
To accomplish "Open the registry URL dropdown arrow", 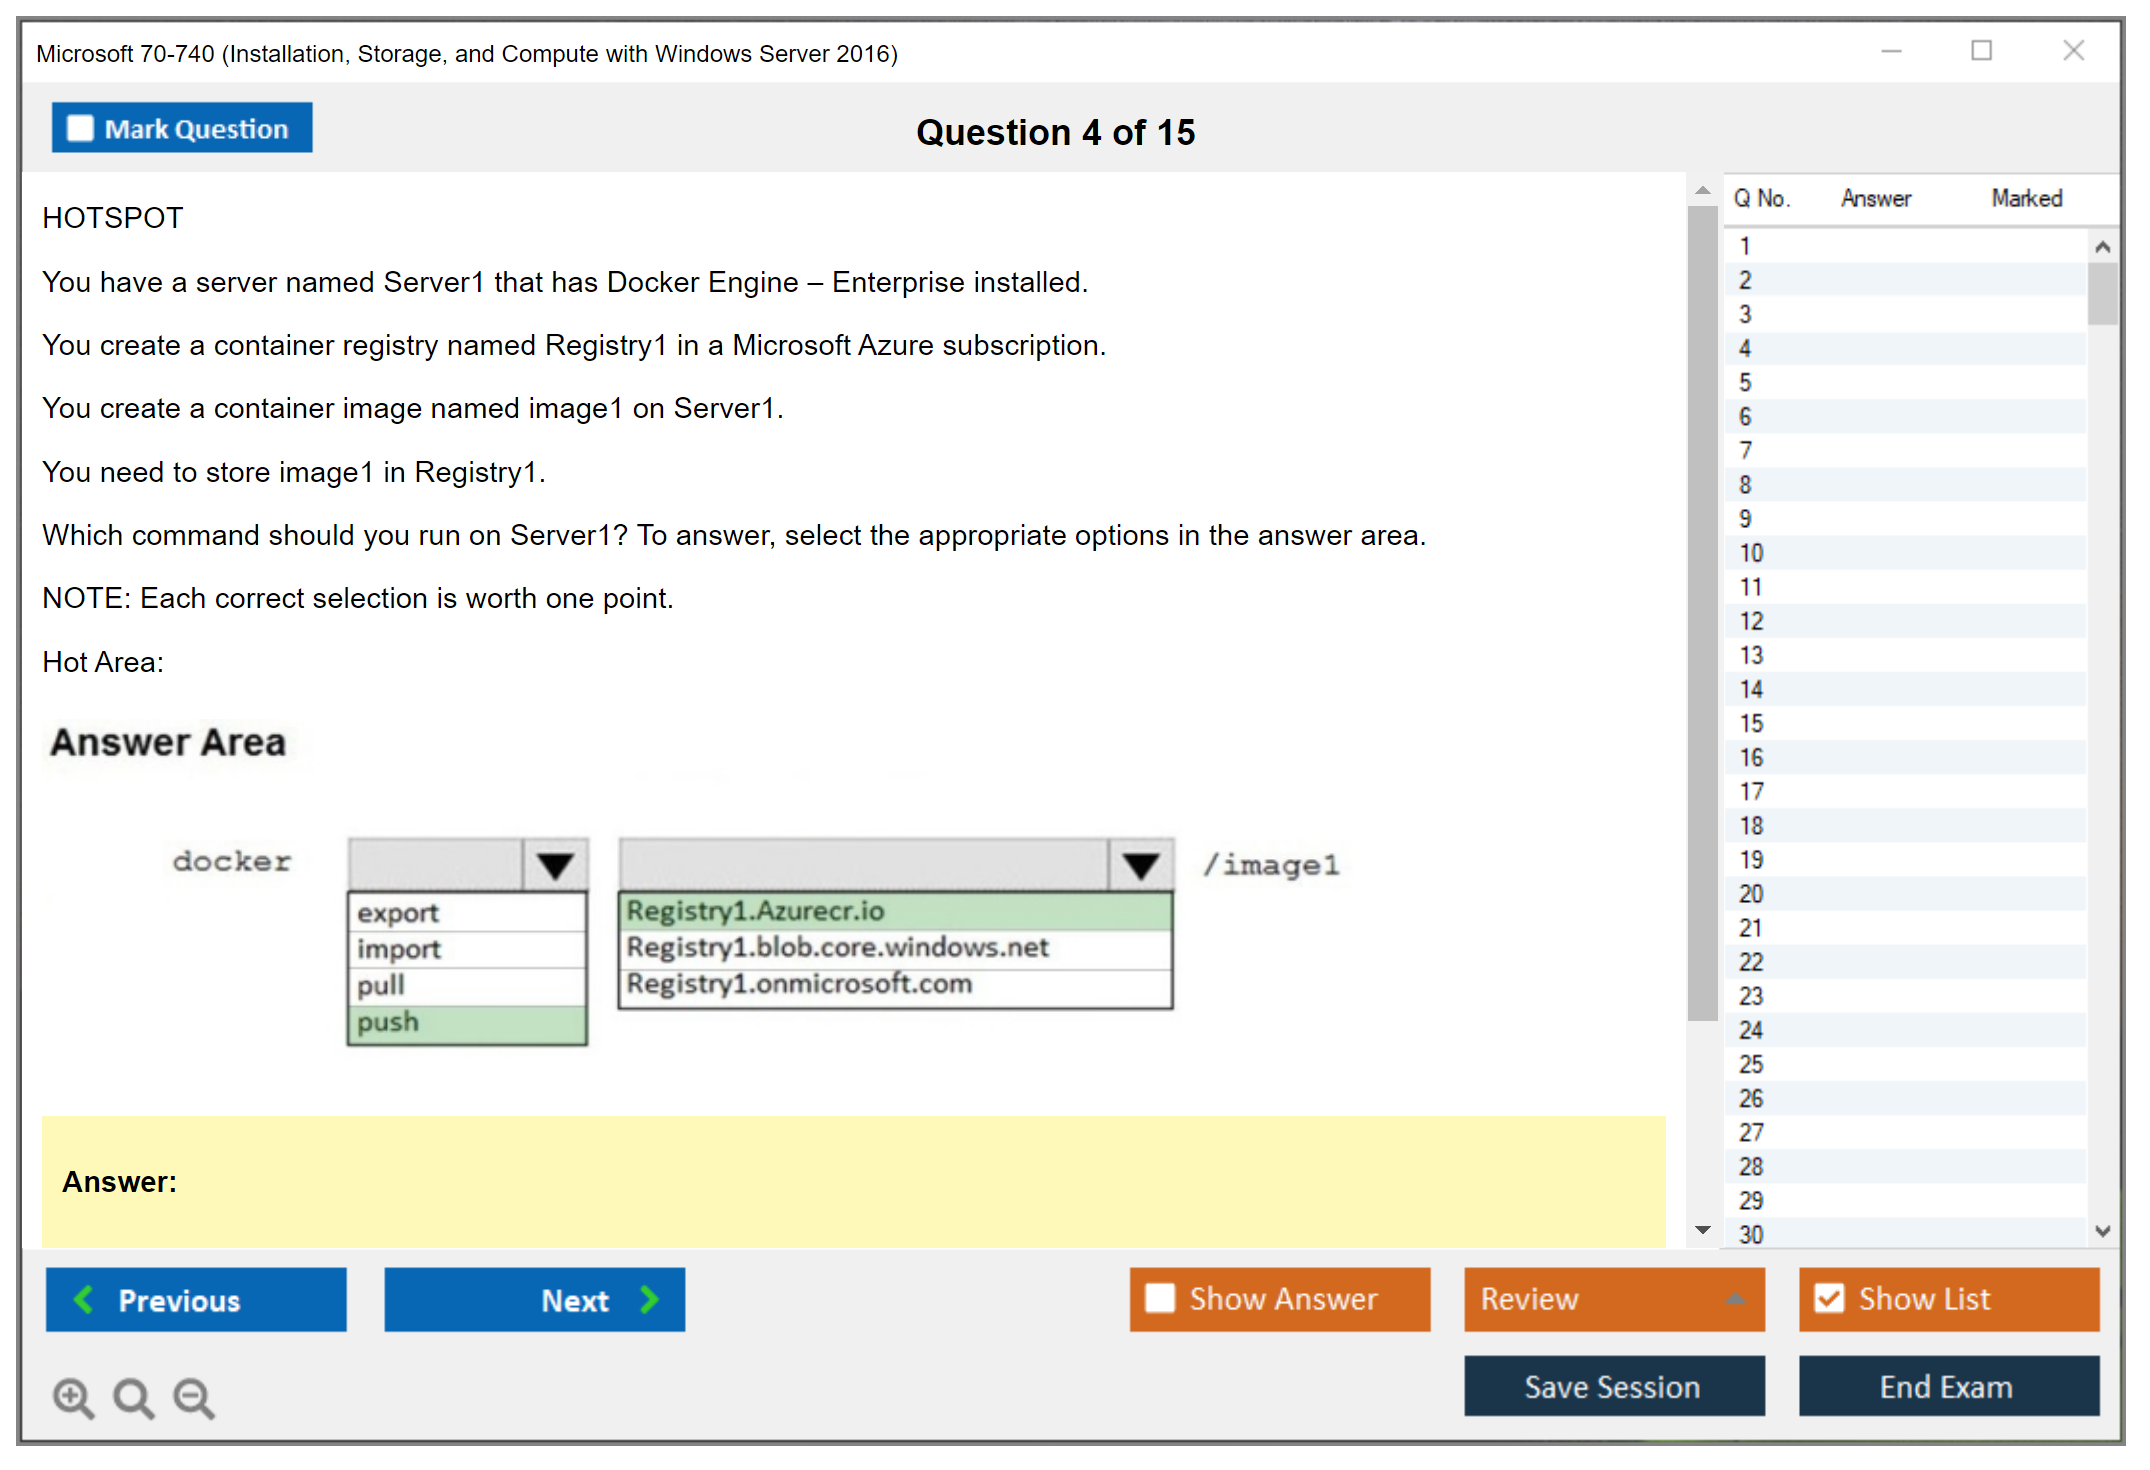I will tap(1140, 865).
